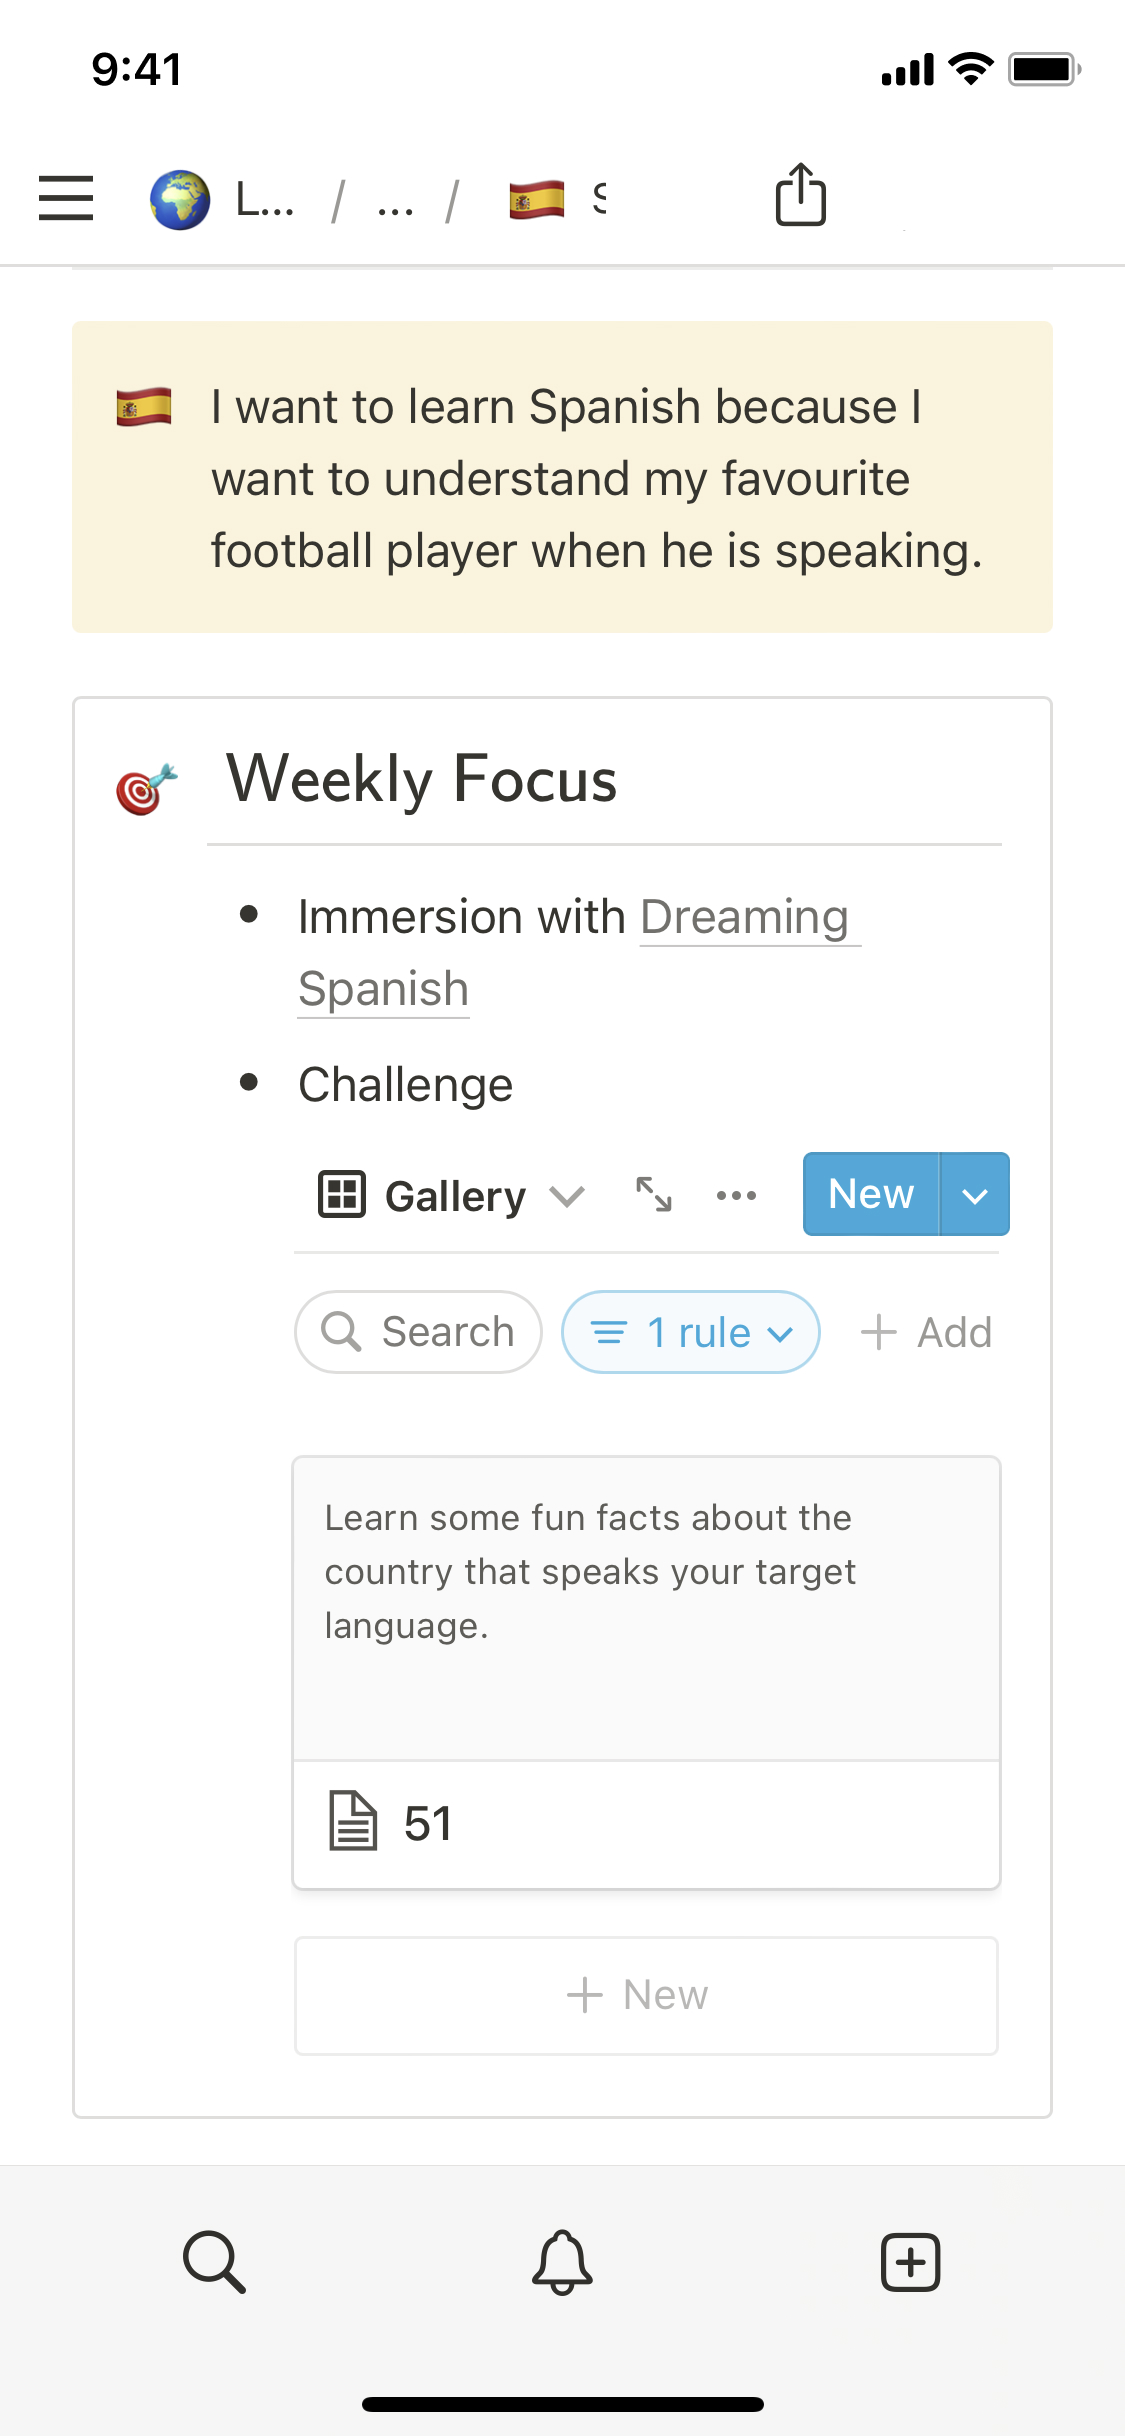Tap the new page plus-square icon
This screenshot has width=1125, height=2436.
tap(910, 2261)
